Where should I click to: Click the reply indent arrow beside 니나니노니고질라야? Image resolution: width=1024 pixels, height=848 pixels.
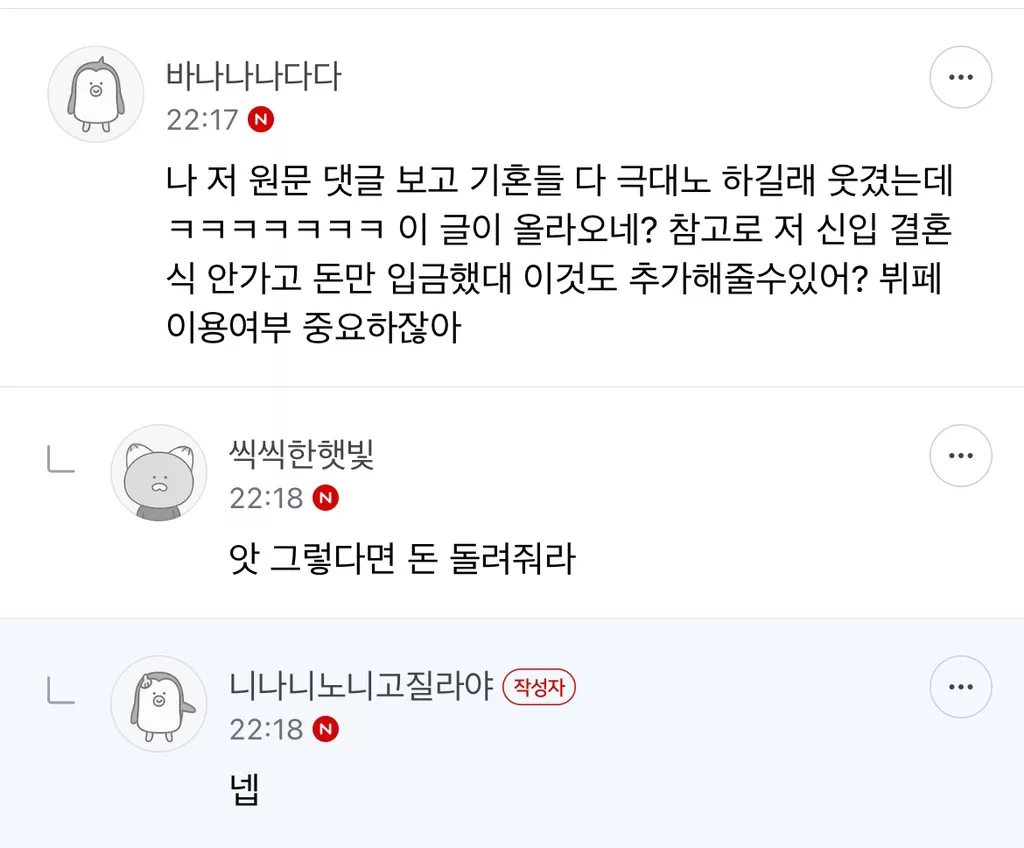click(x=61, y=690)
